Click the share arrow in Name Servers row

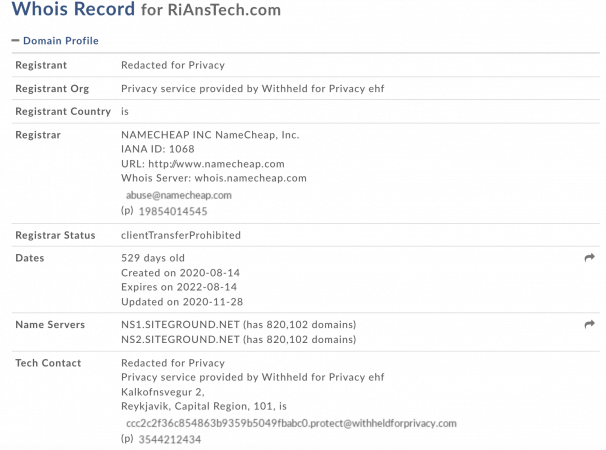tap(589, 324)
